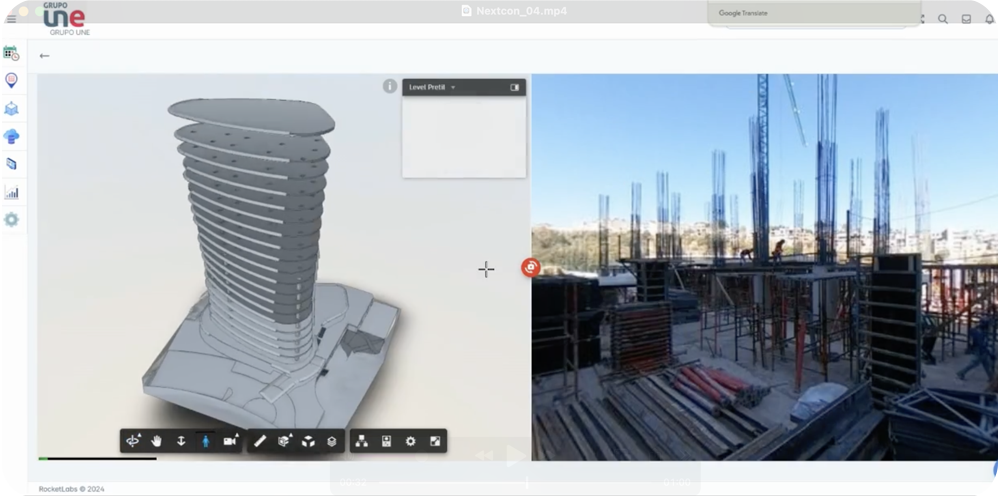Open the Measure ruler tool
The image size is (1000, 500).
pos(260,441)
